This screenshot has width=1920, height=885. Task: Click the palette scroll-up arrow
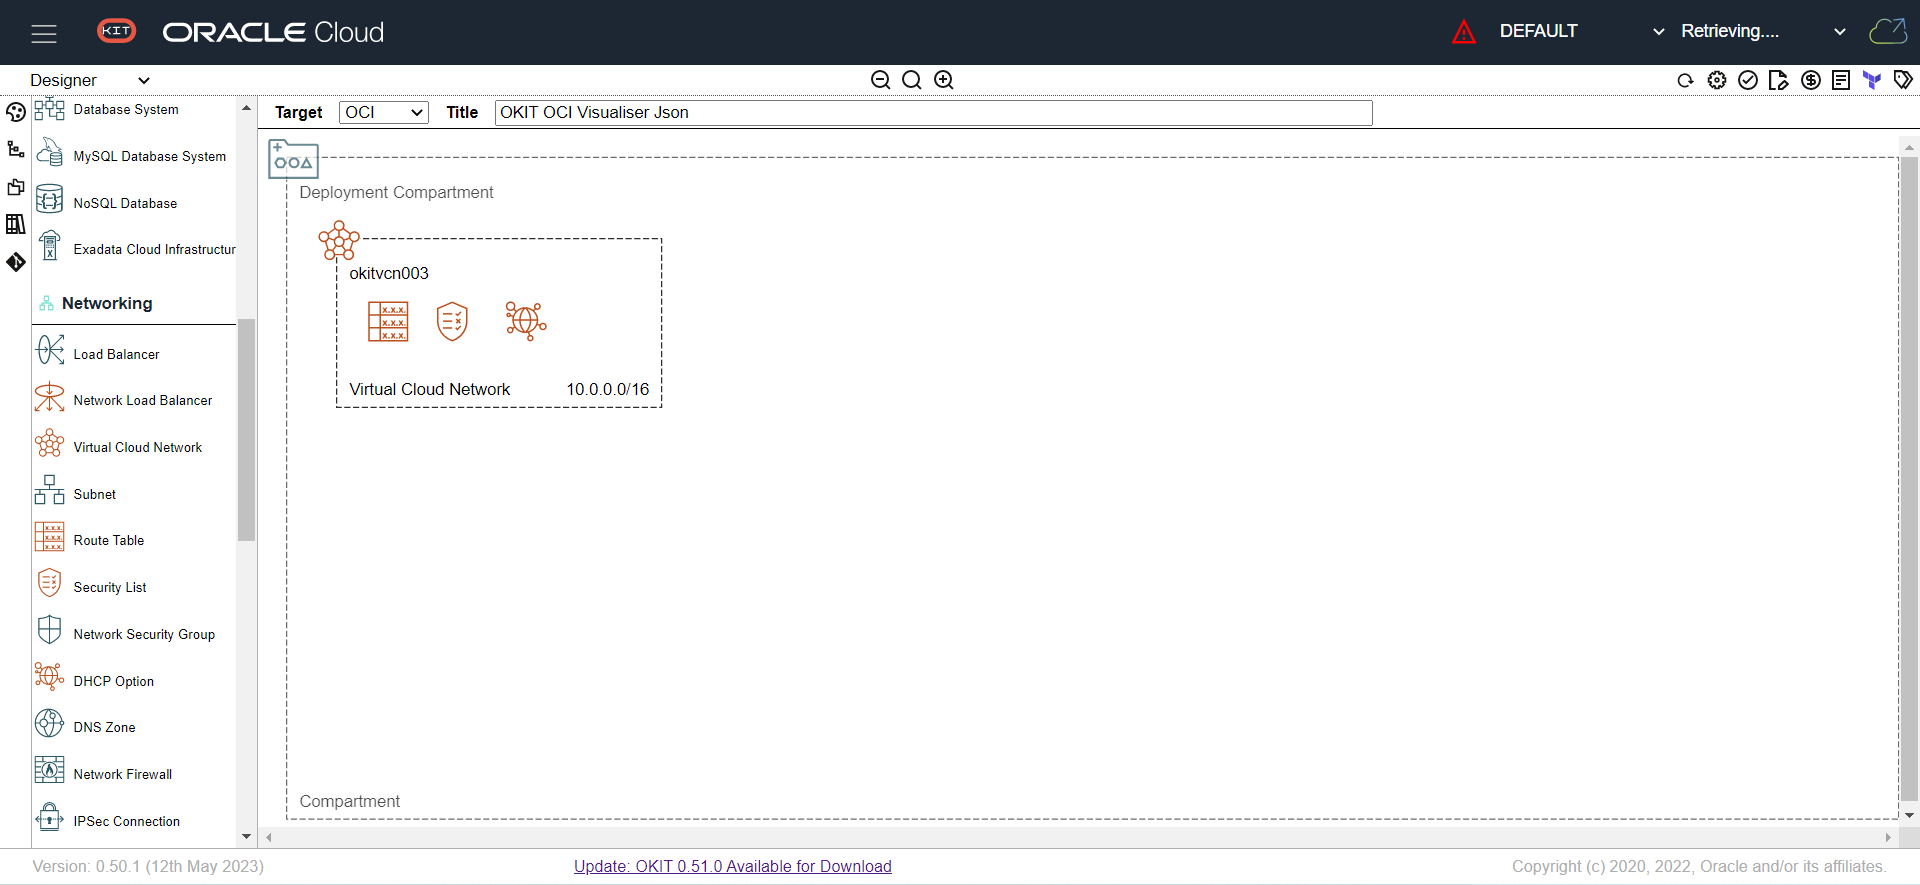click(246, 108)
